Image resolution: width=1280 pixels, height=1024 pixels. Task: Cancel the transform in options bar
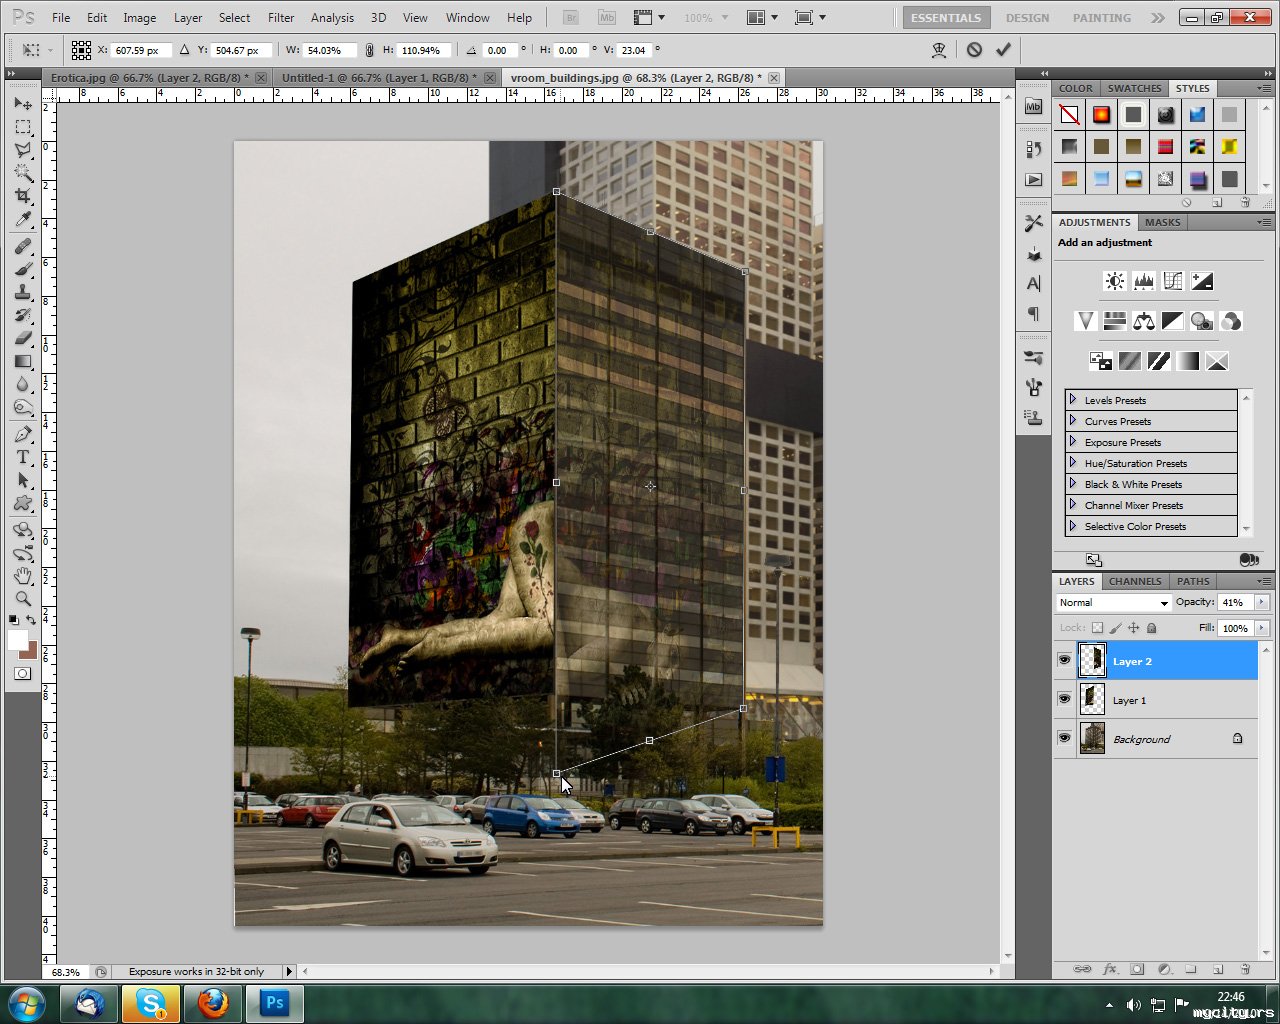click(974, 50)
